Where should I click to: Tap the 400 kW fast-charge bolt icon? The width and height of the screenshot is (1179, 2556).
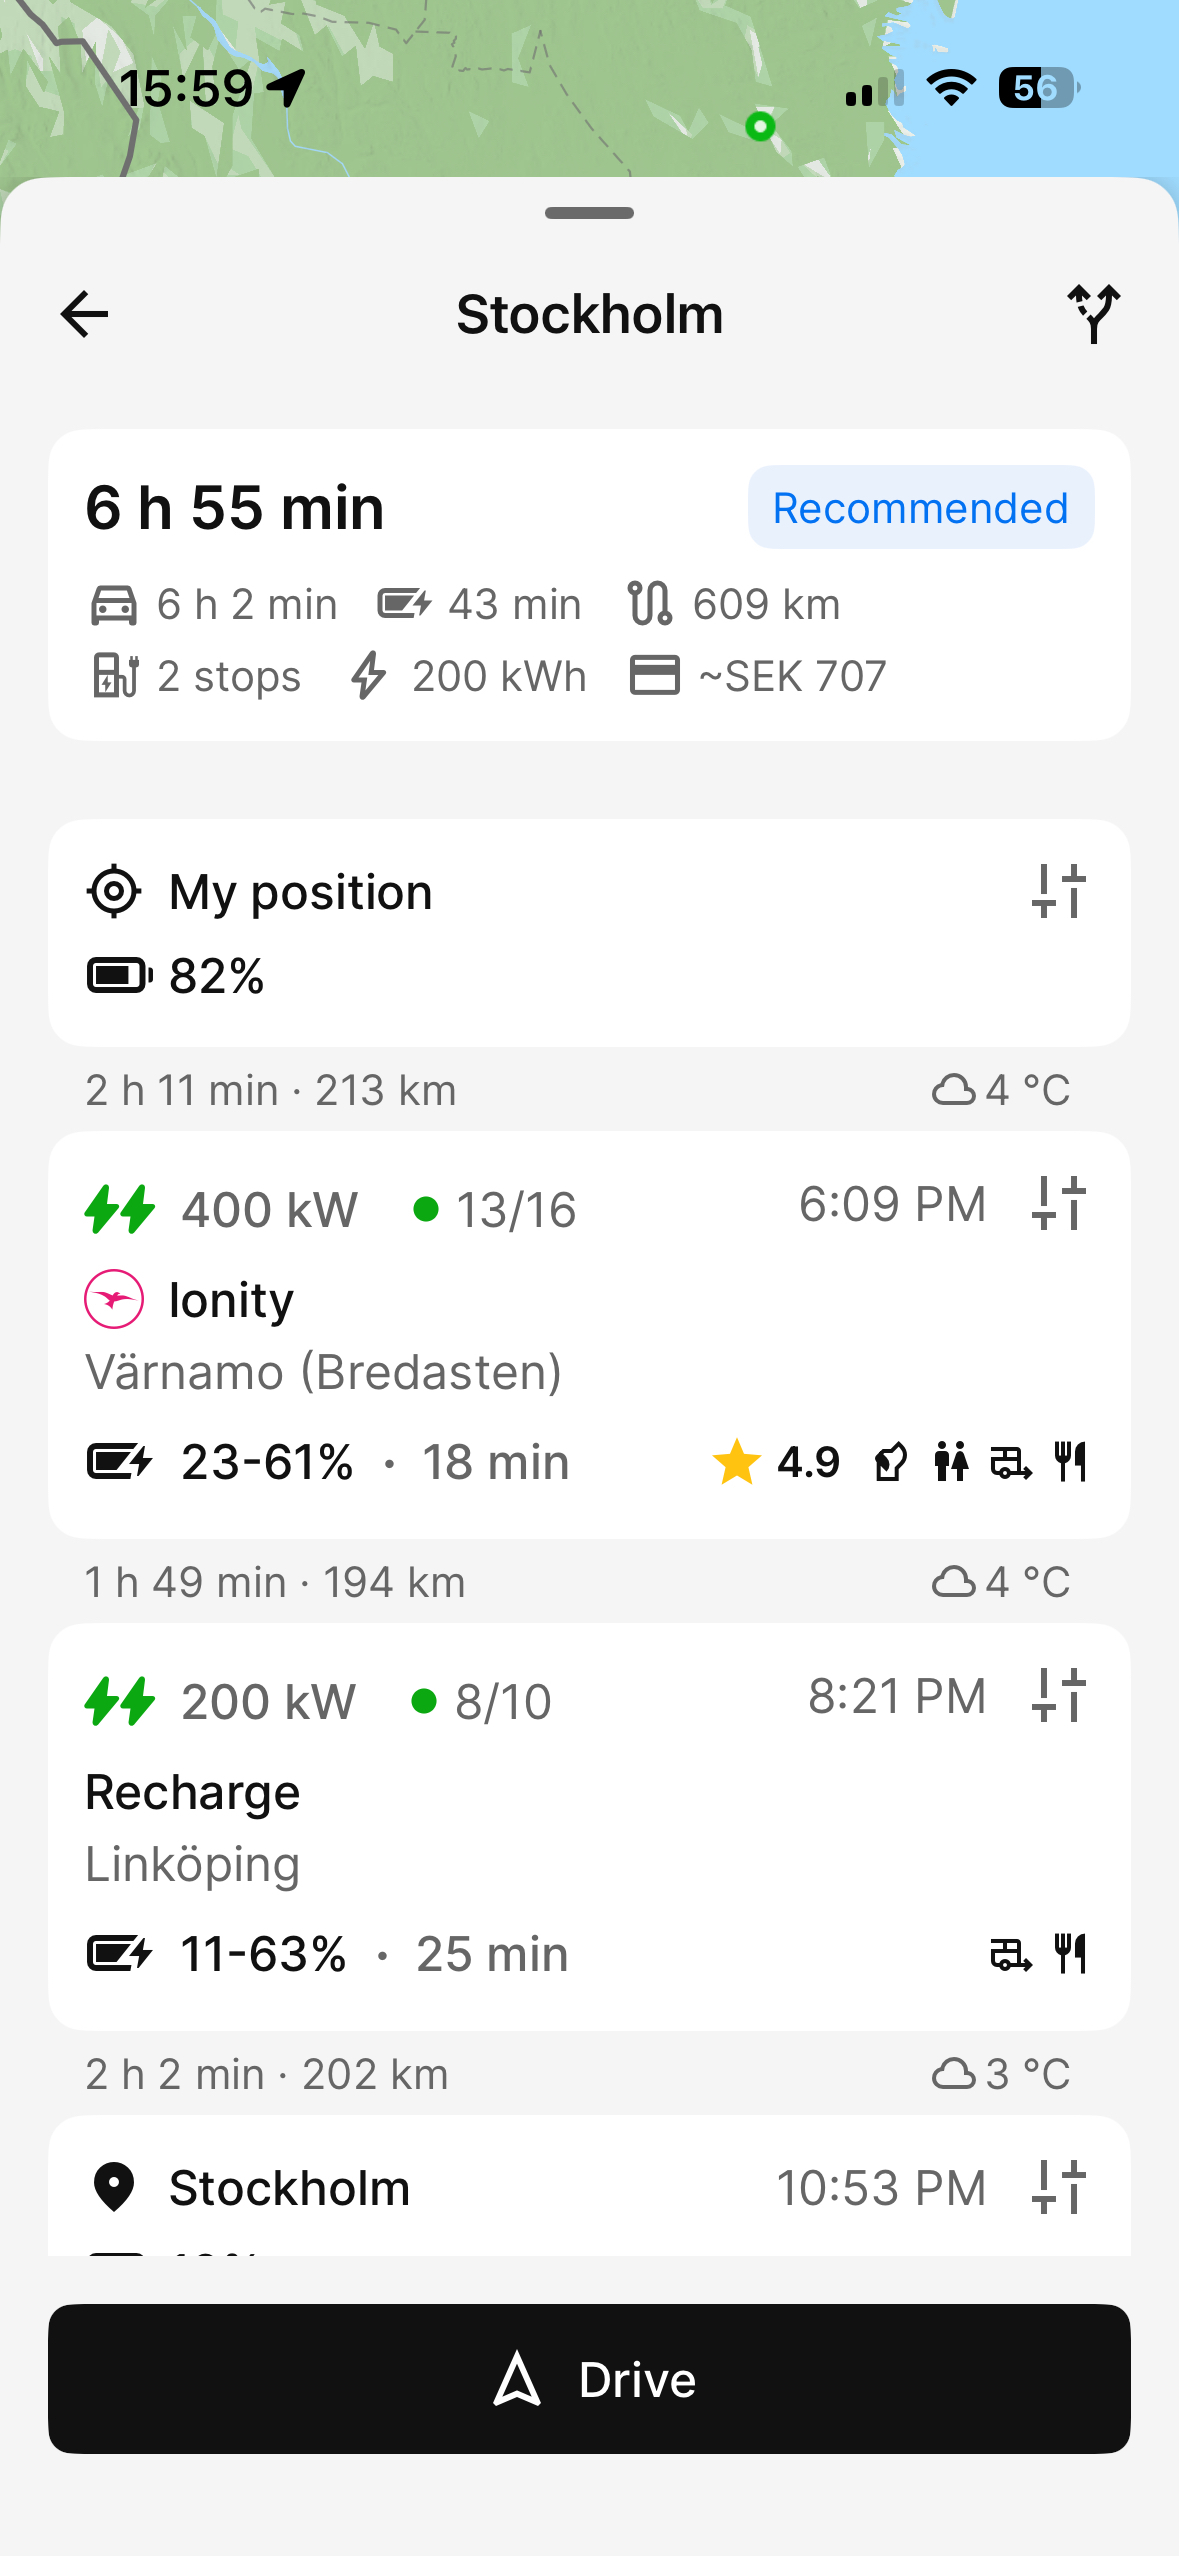click(120, 1209)
